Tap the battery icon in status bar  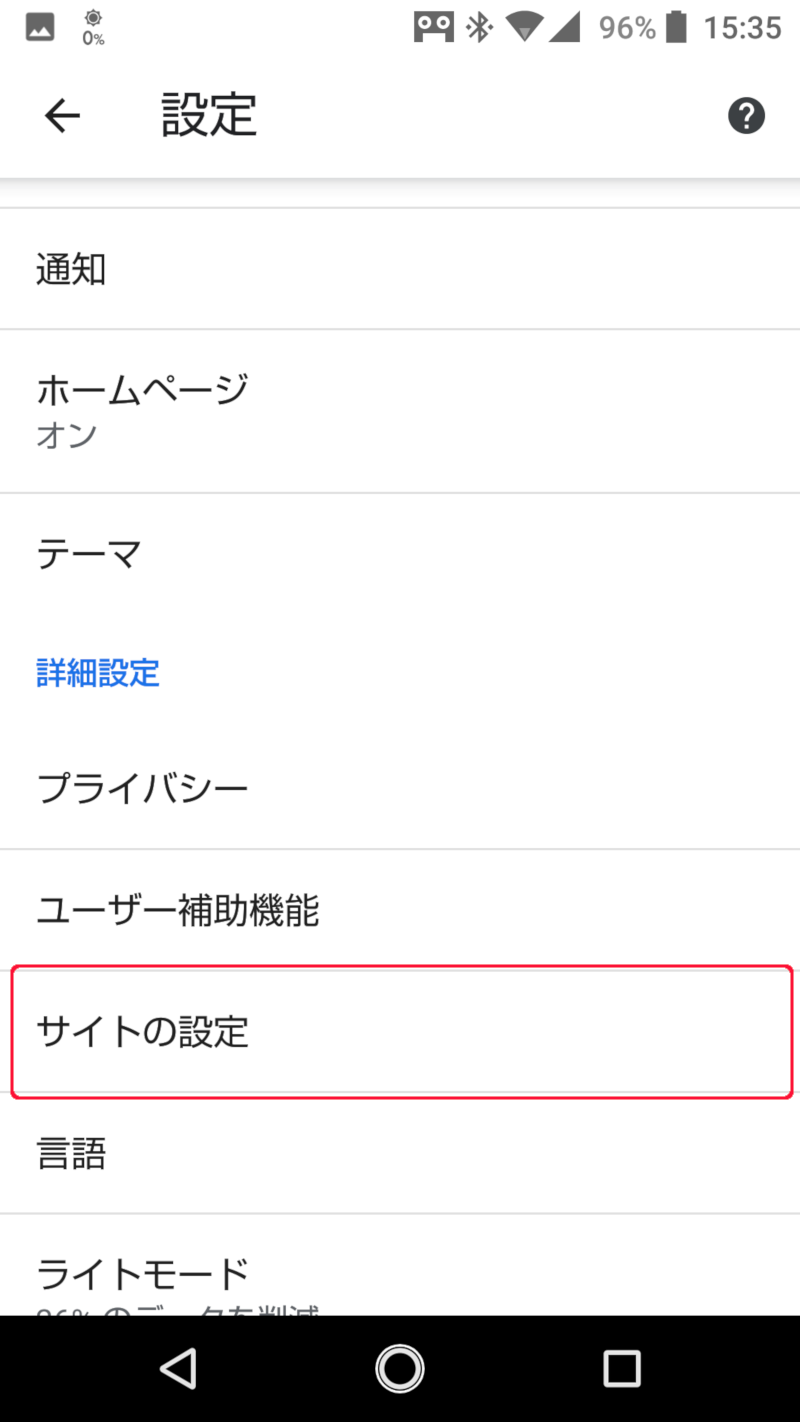pos(679,27)
